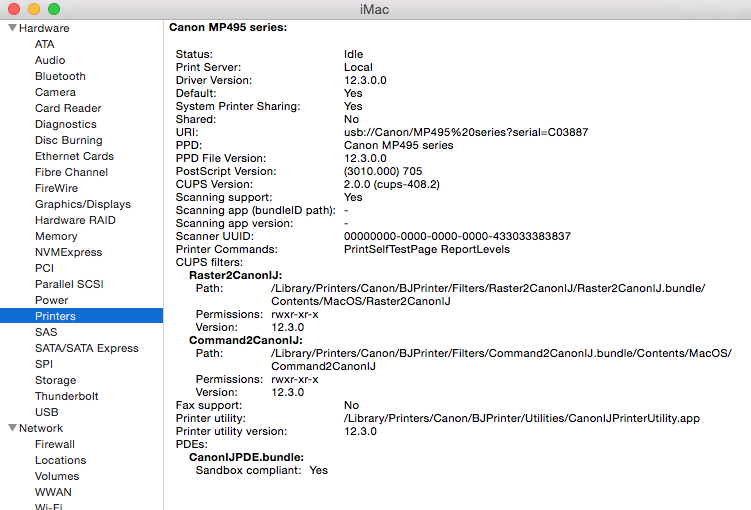The height and width of the screenshot is (510, 751).
Task: Click the PPD Canon MP495 series value
Action: tap(398, 146)
